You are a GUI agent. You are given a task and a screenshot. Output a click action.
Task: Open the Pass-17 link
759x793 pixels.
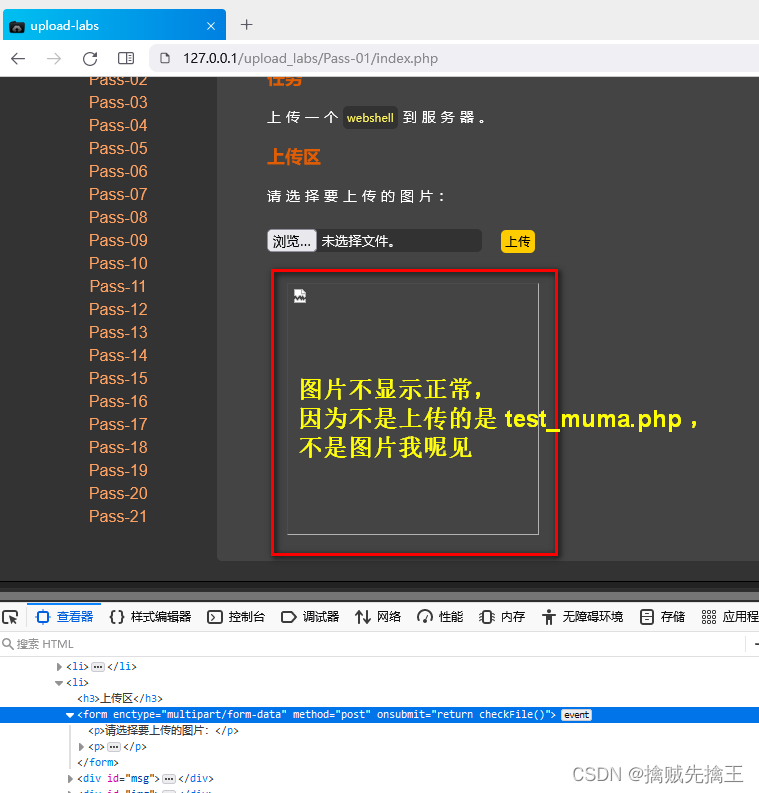pyautogui.click(x=118, y=424)
